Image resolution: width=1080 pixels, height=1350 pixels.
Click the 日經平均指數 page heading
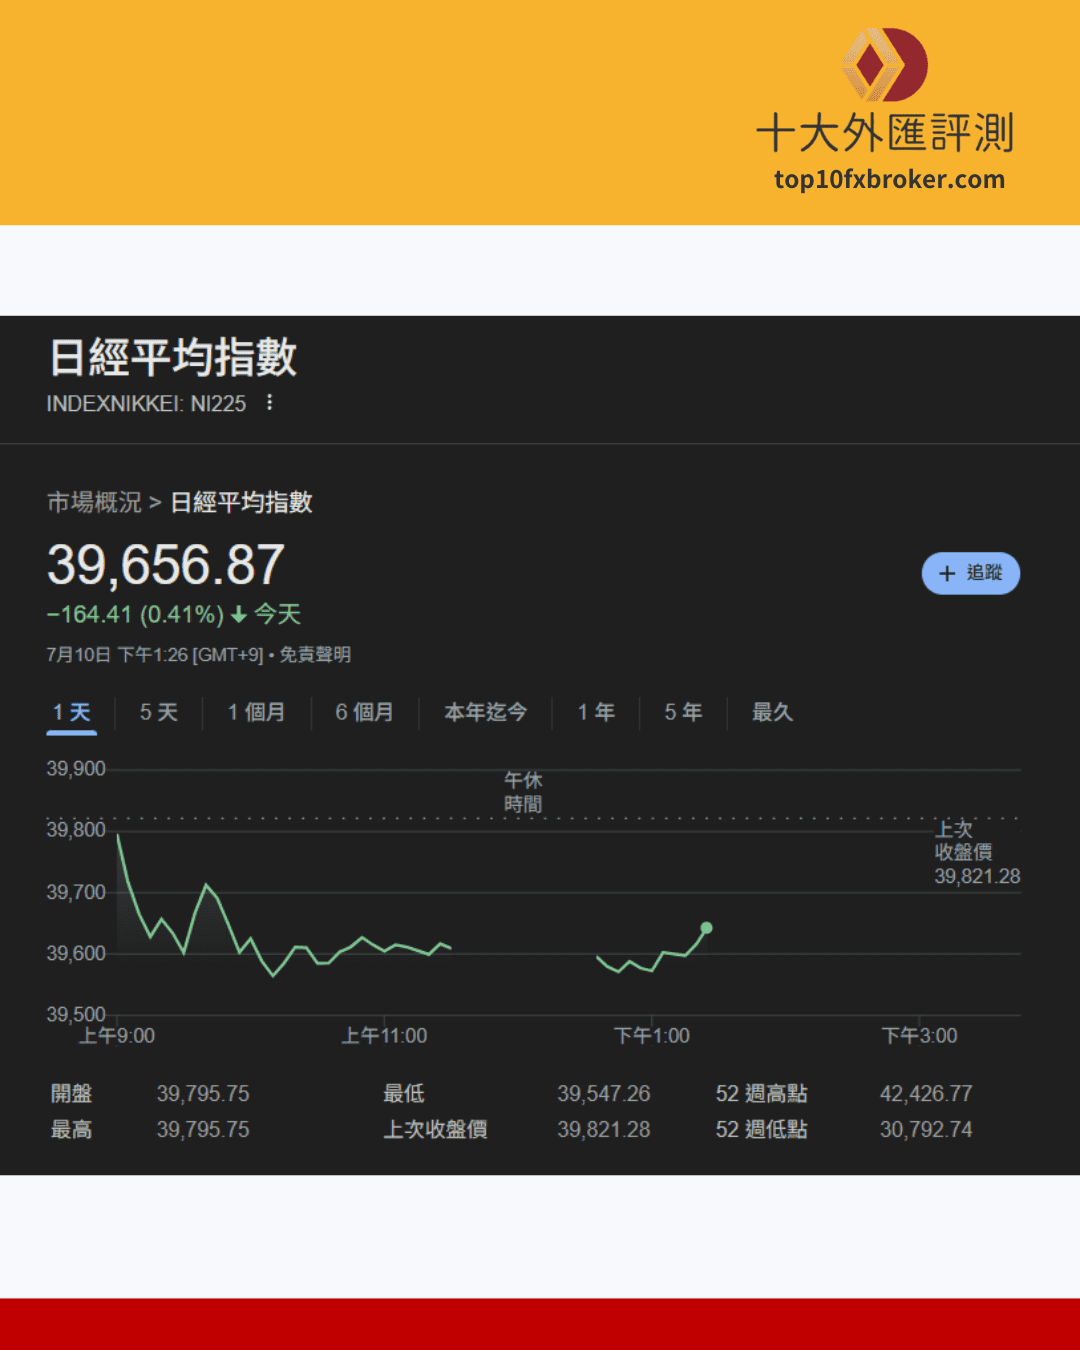[x=173, y=357]
